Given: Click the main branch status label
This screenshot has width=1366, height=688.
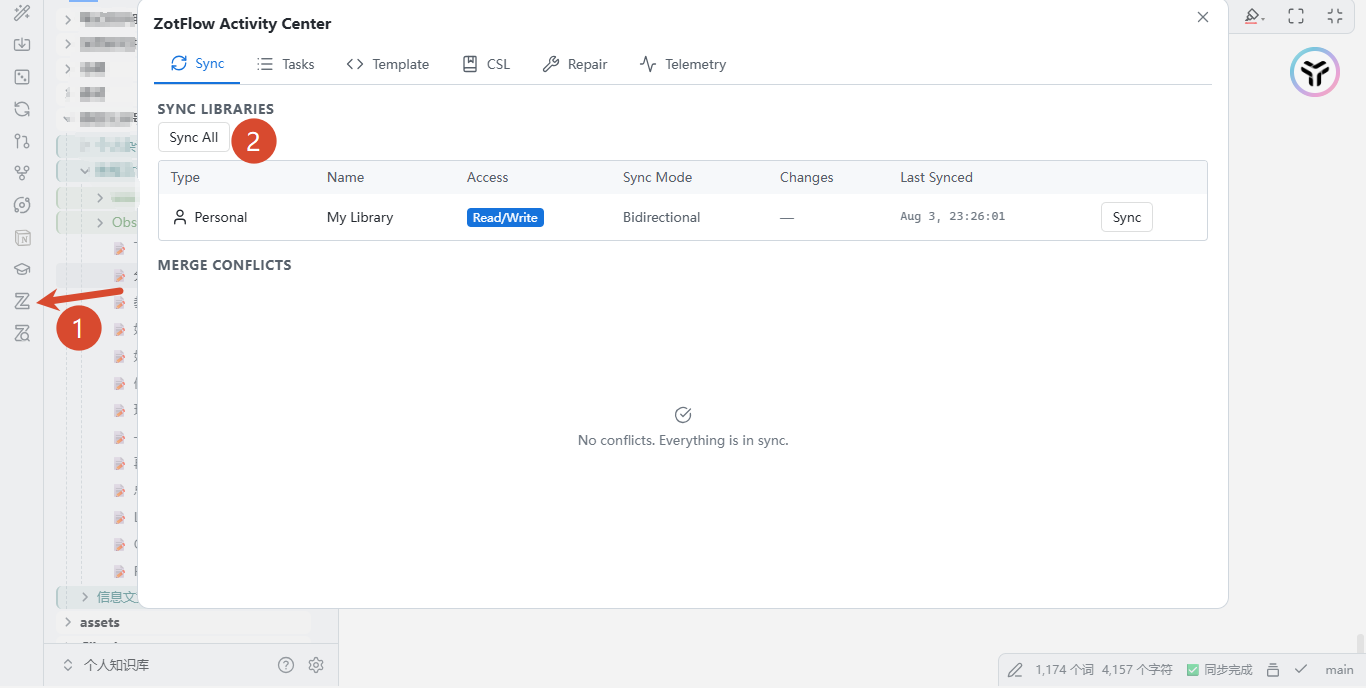Looking at the screenshot, I should (1339, 670).
